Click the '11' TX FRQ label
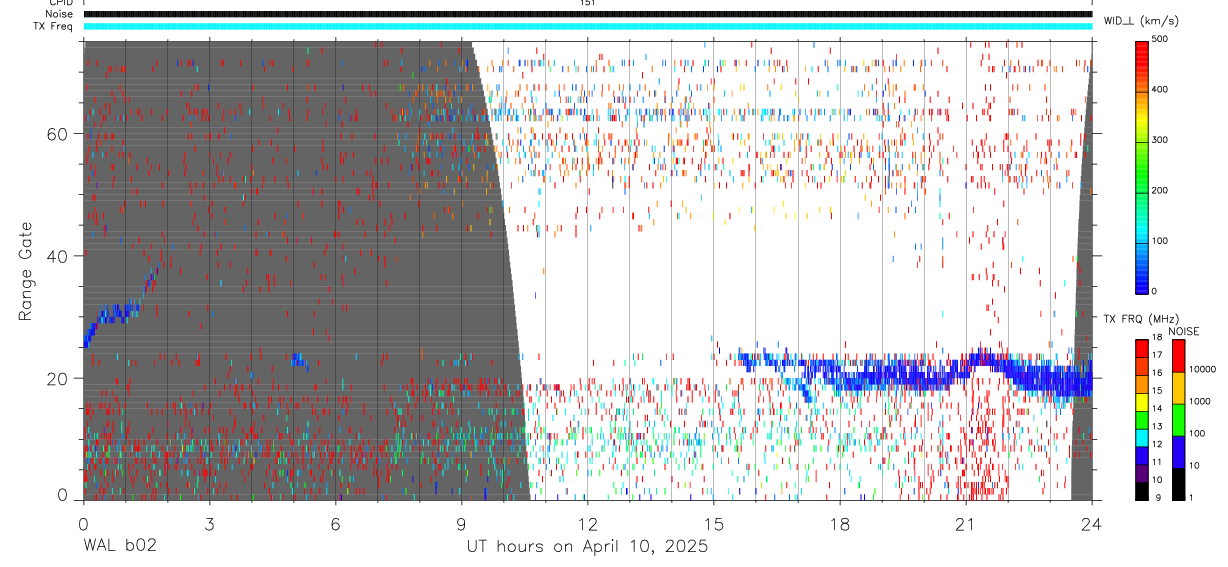Screen dimensions: 1228x567 (x=1157, y=463)
